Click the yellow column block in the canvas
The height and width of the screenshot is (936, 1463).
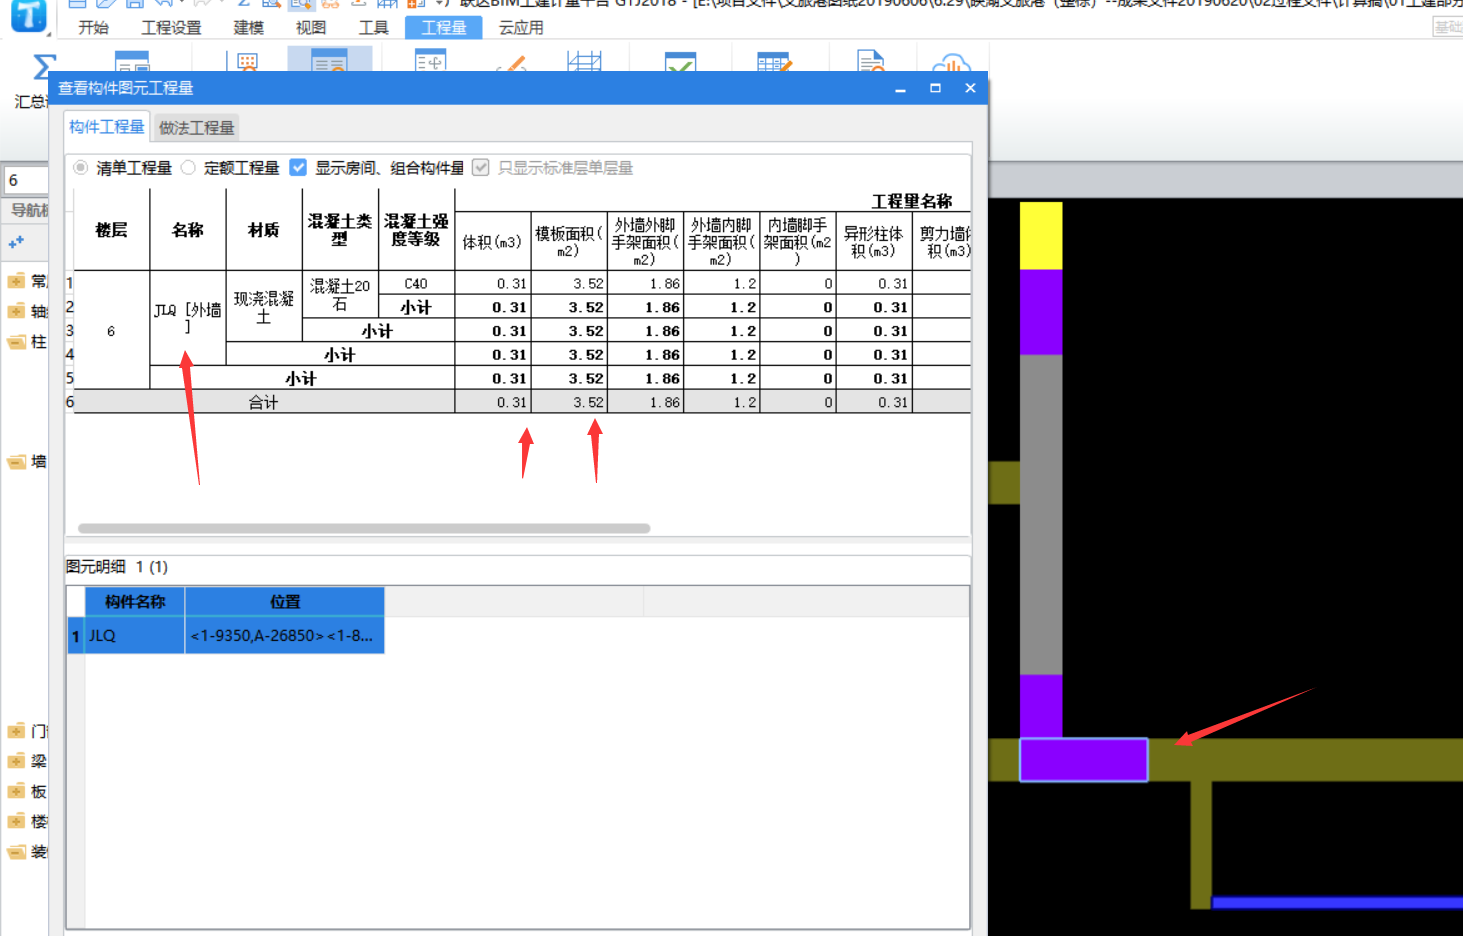click(1041, 235)
